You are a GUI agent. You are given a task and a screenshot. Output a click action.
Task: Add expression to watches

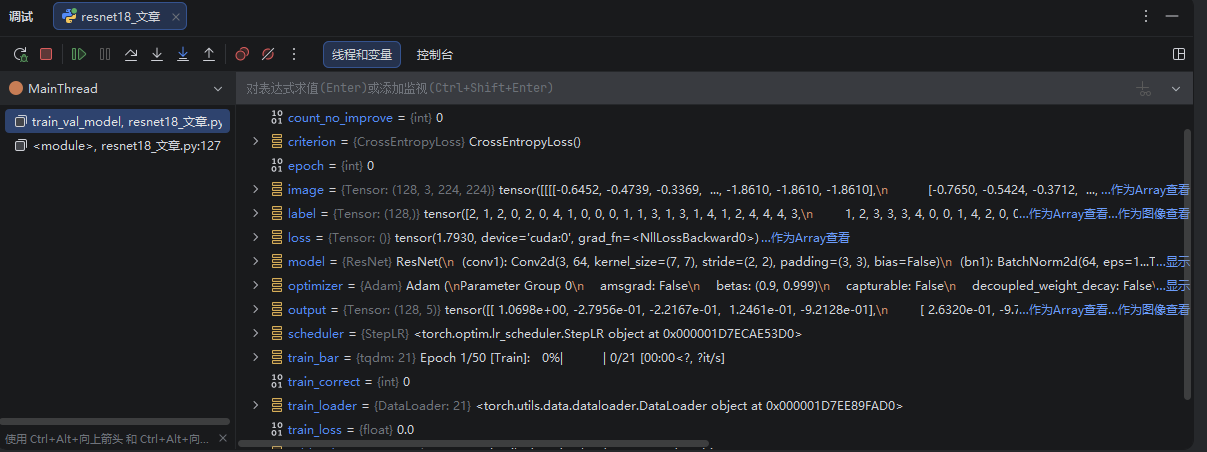click(x=1143, y=88)
